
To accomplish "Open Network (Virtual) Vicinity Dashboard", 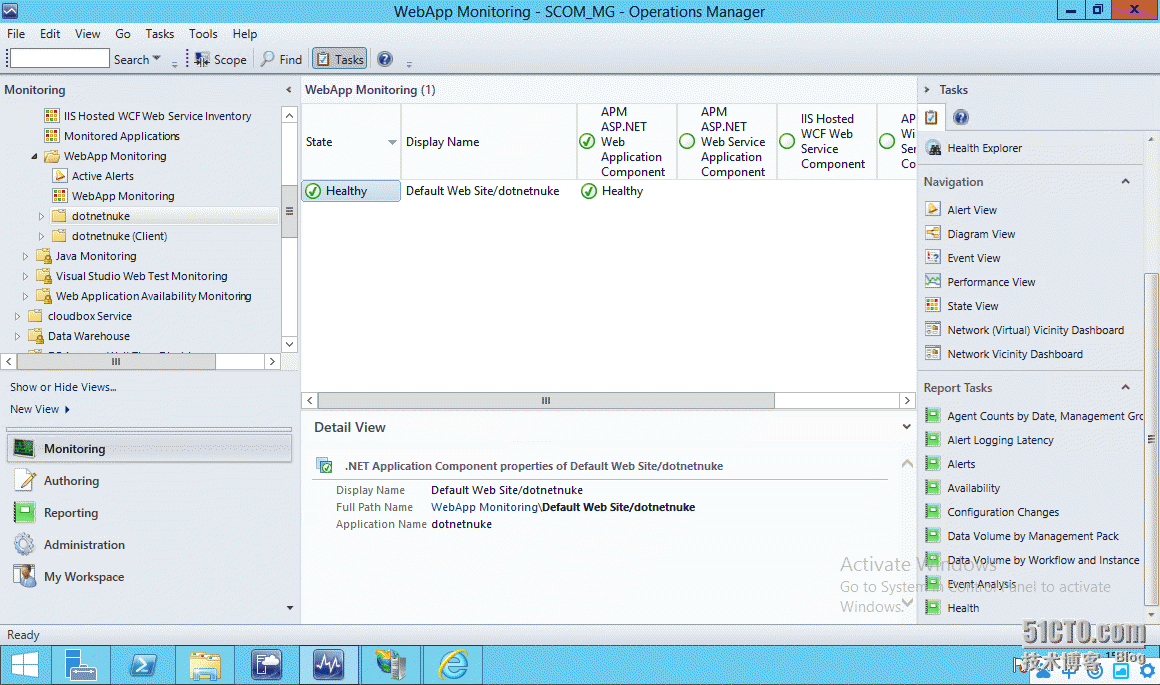I will [1035, 330].
